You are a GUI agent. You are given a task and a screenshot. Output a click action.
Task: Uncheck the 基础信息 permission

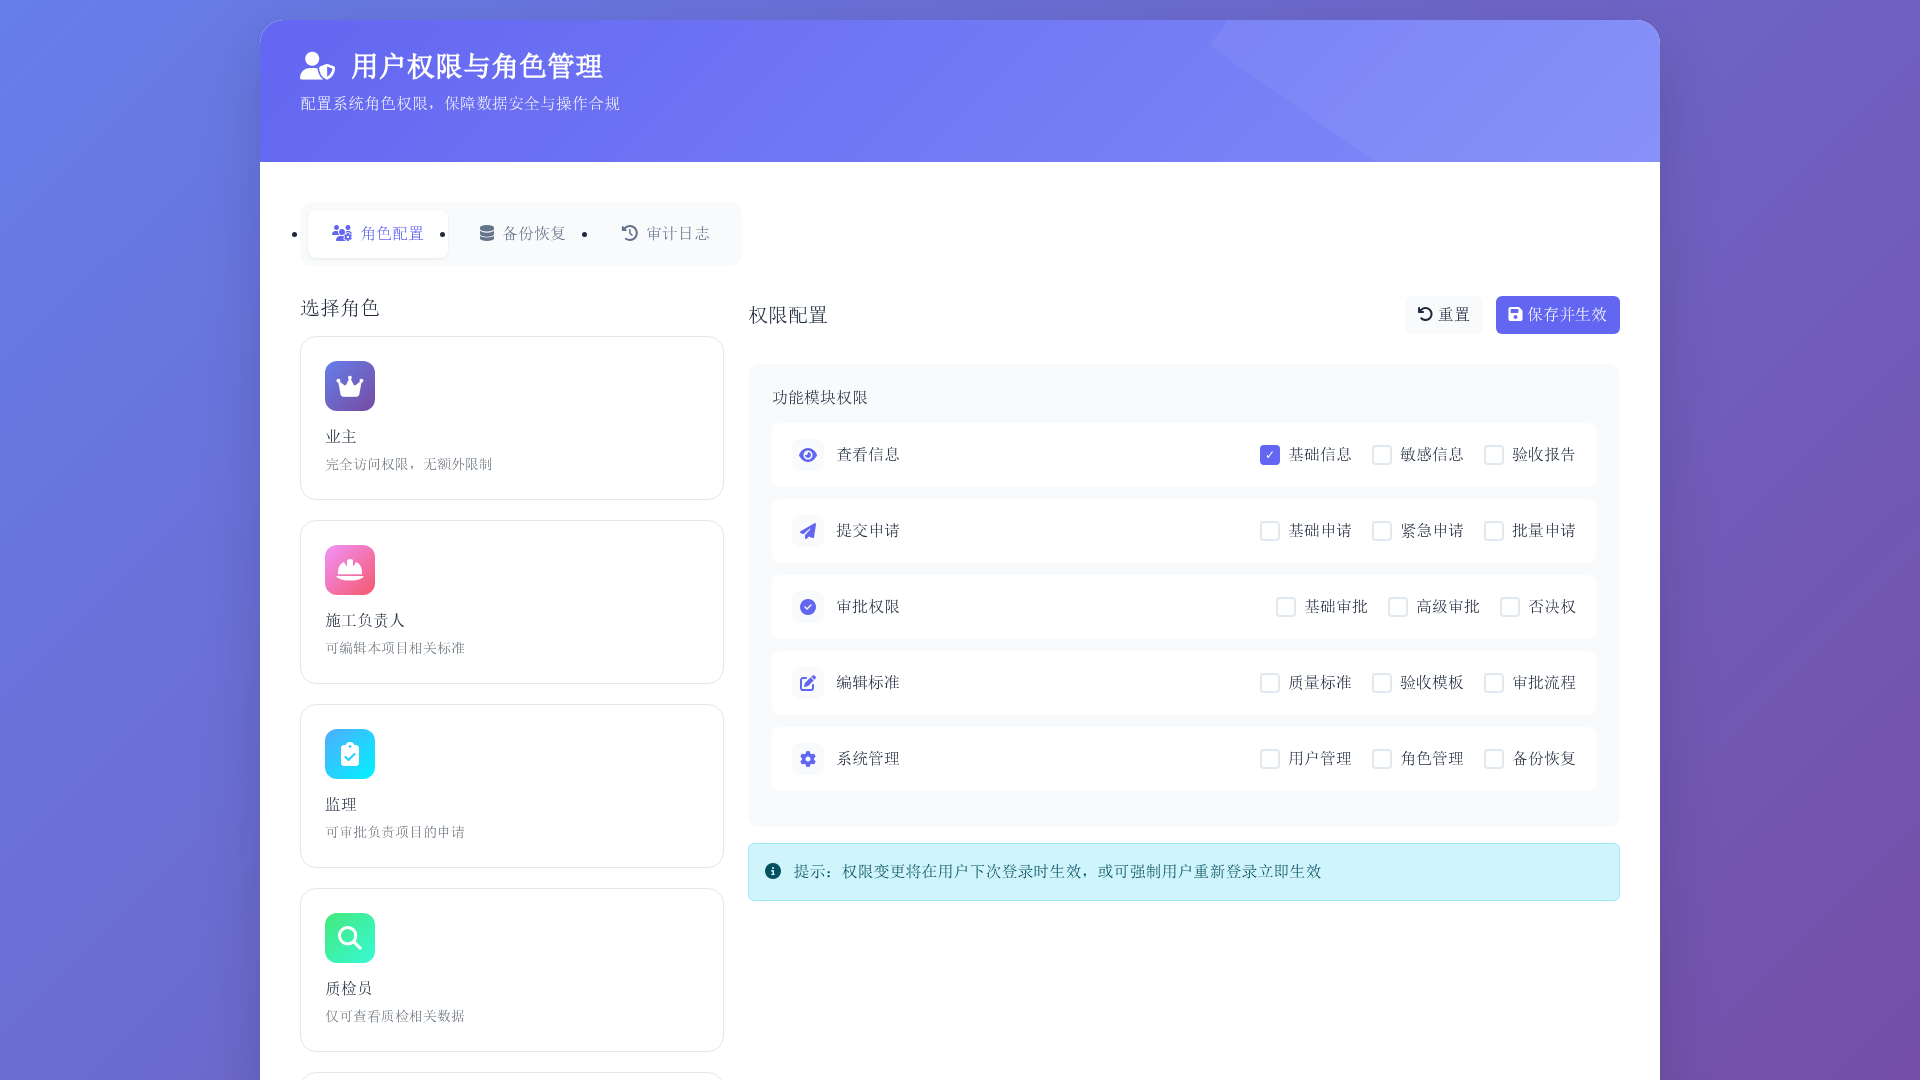1269,454
